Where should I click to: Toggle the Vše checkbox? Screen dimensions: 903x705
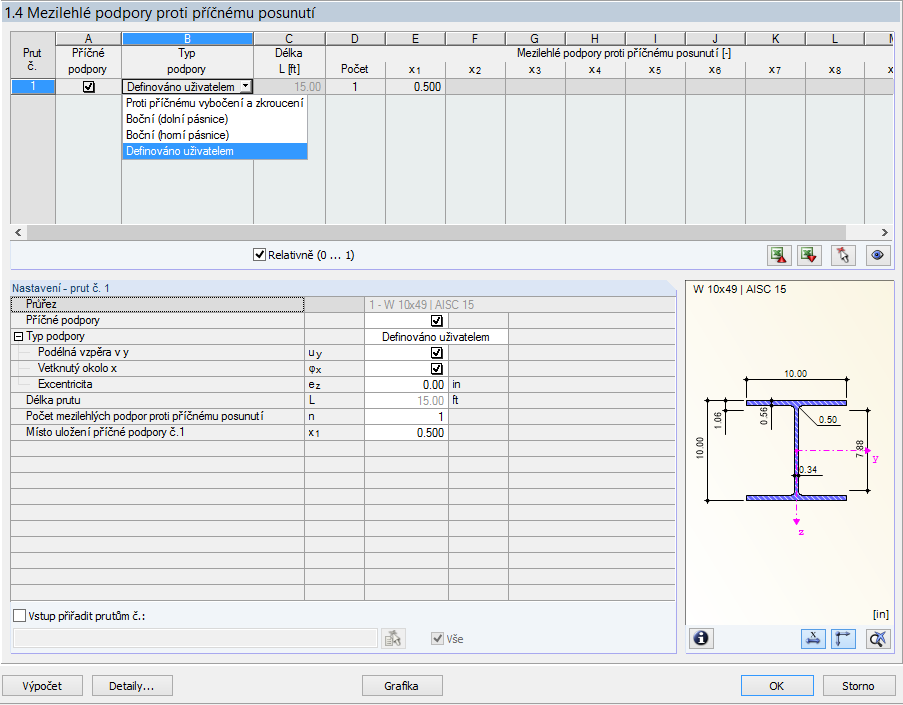[x=438, y=638]
